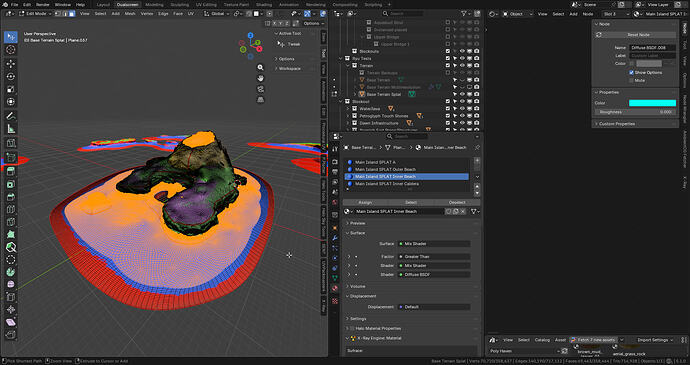Click the Reset Node button
Image resolution: width=690 pixels, height=365 pixels.
click(x=635, y=34)
